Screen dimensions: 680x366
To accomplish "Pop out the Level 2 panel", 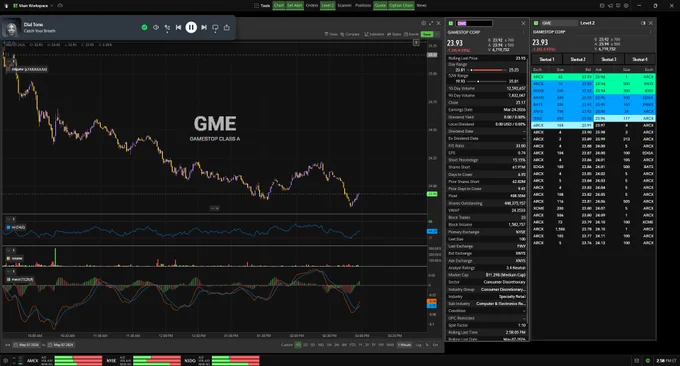I will coord(643,23).
